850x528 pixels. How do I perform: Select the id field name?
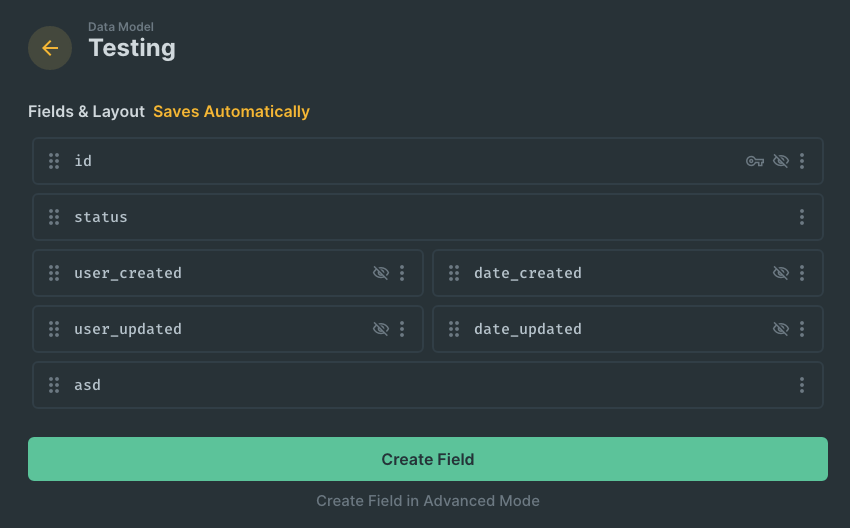coord(83,161)
